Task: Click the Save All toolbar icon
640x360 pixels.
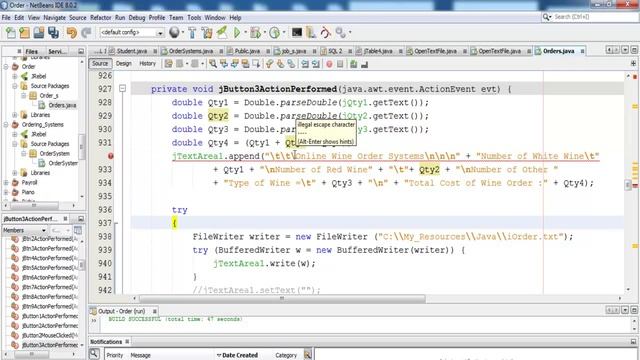Action: point(53,33)
